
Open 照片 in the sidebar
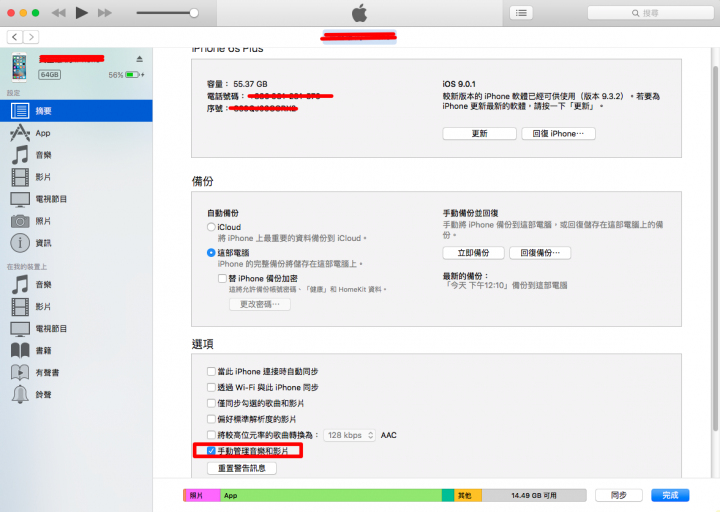(x=76, y=221)
